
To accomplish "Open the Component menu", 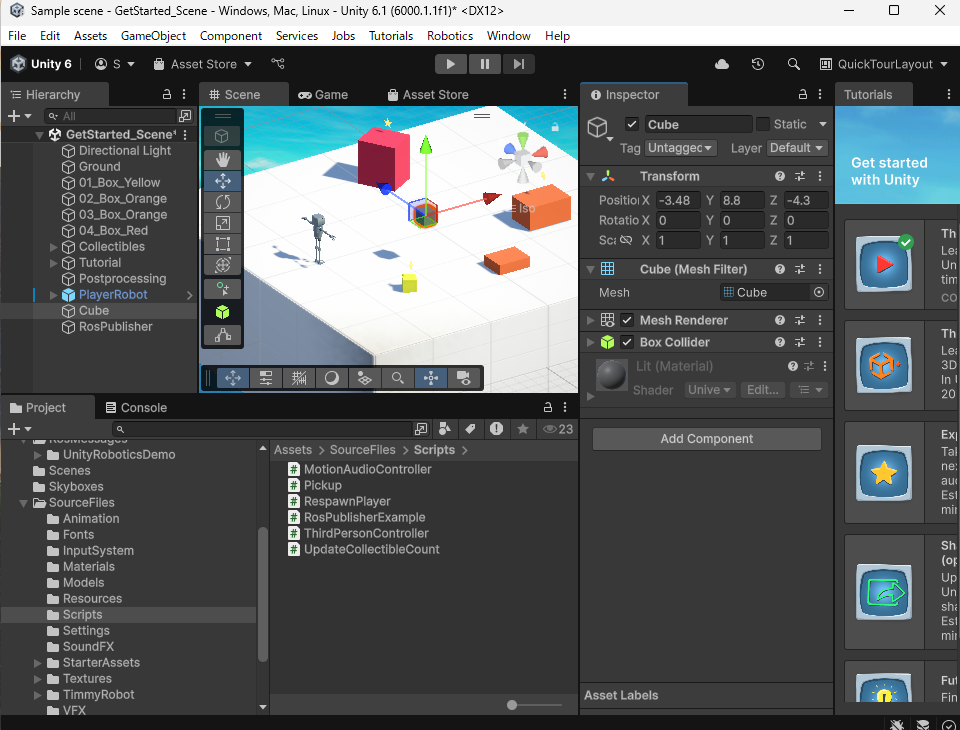I will coord(231,36).
